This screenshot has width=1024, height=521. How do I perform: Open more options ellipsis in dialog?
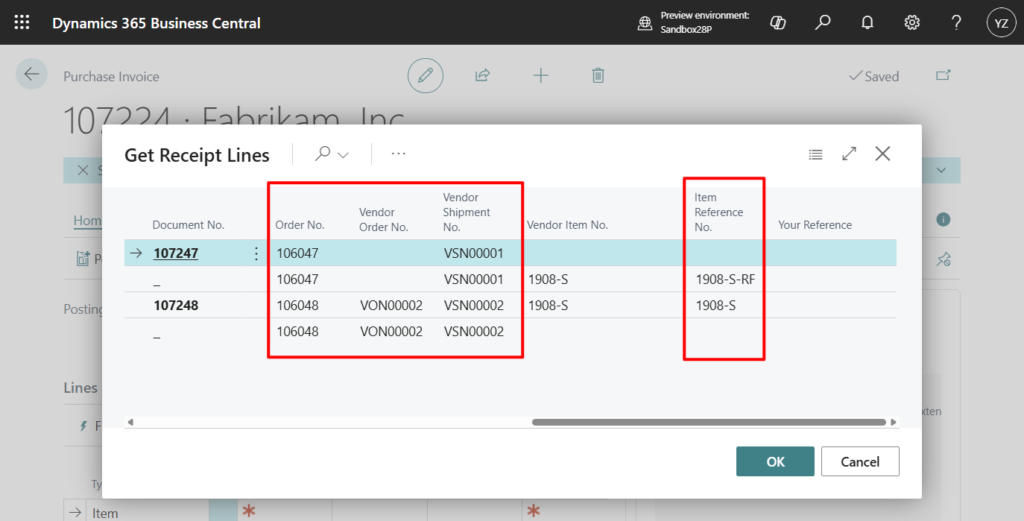tap(399, 154)
